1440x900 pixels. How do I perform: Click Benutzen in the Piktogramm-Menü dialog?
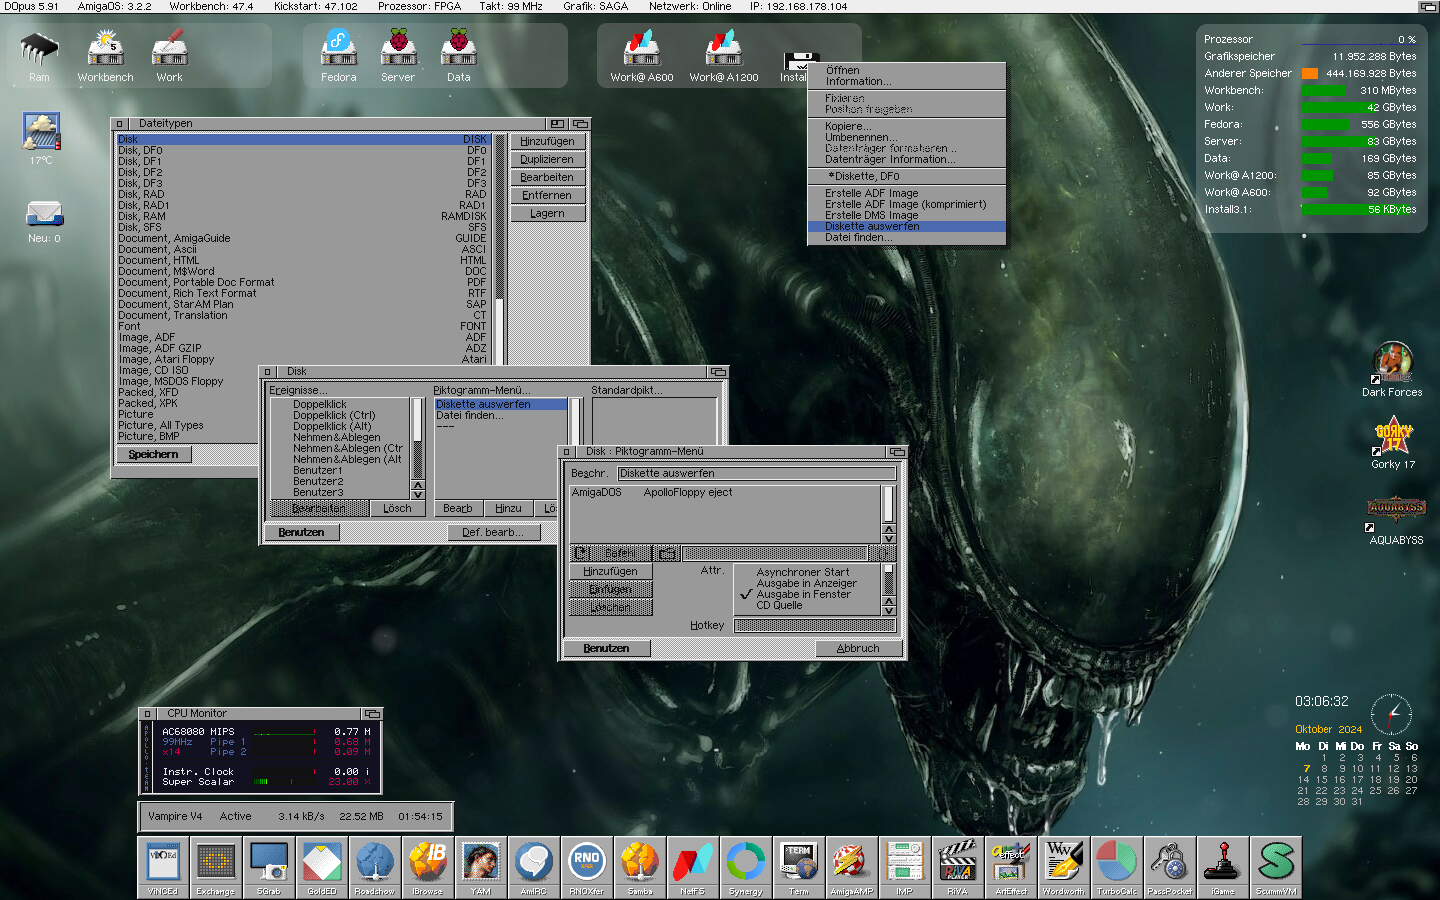click(x=606, y=648)
